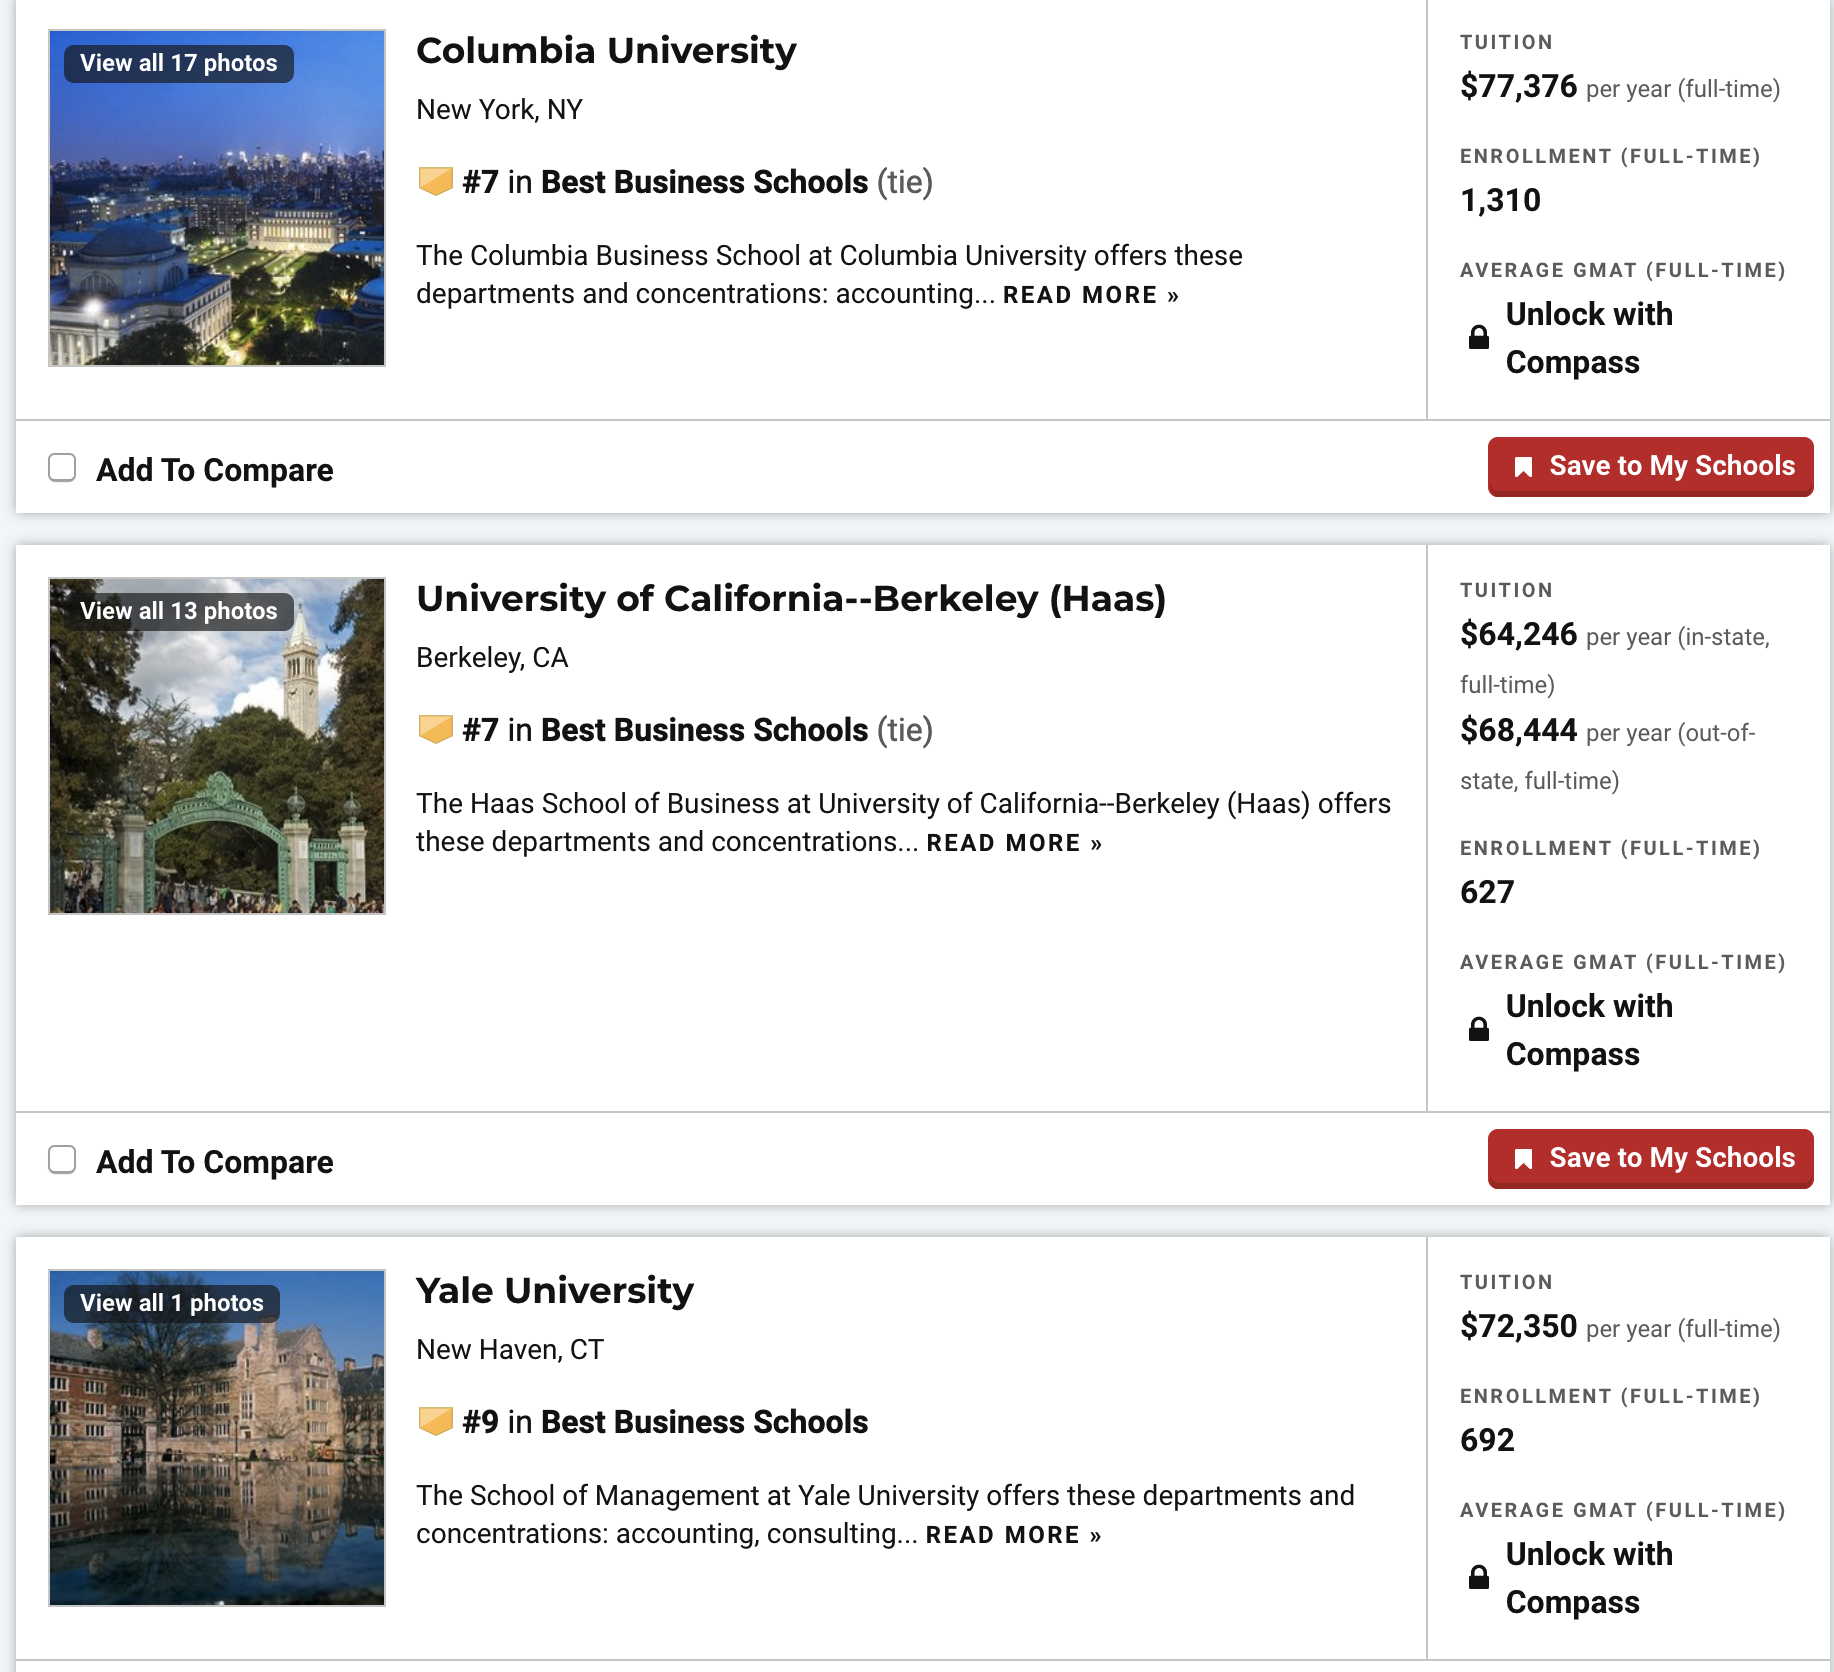Image resolution: width=1834 pixels, height=1672 pixels.
Task: View all 17 photos of Columbia
Action: [x=178, y=64]
